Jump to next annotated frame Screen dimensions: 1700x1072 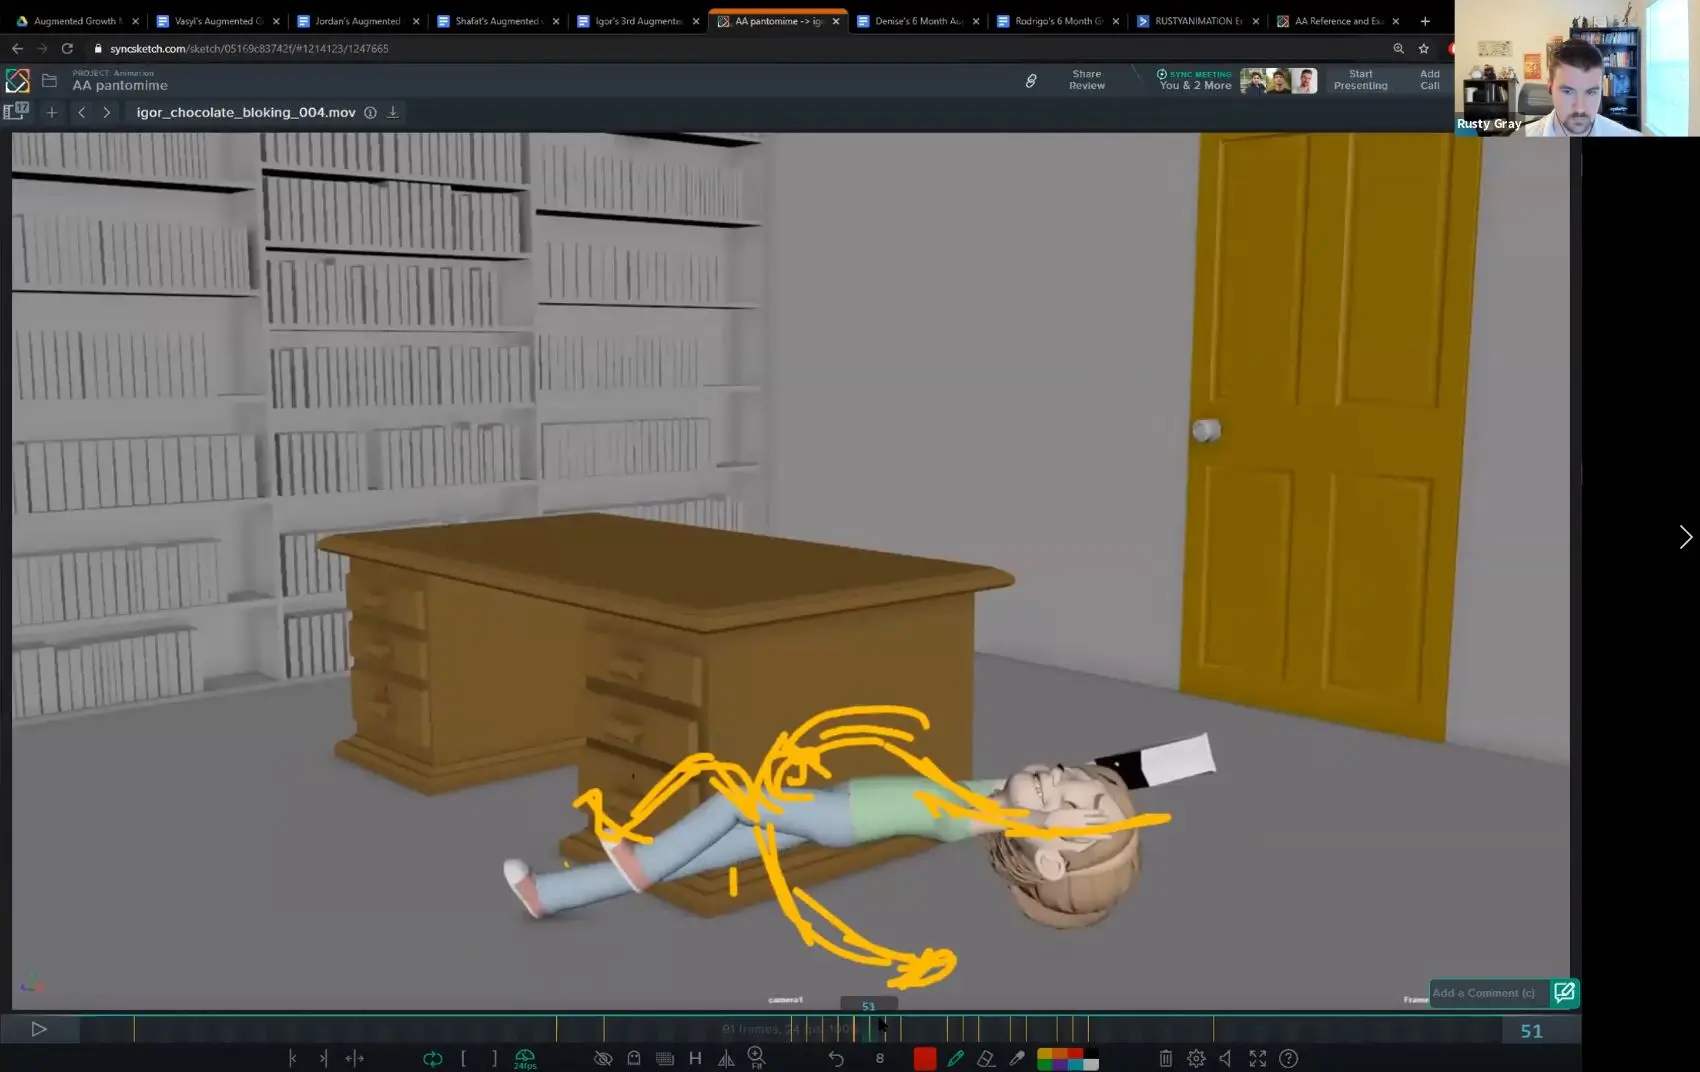323,1058
